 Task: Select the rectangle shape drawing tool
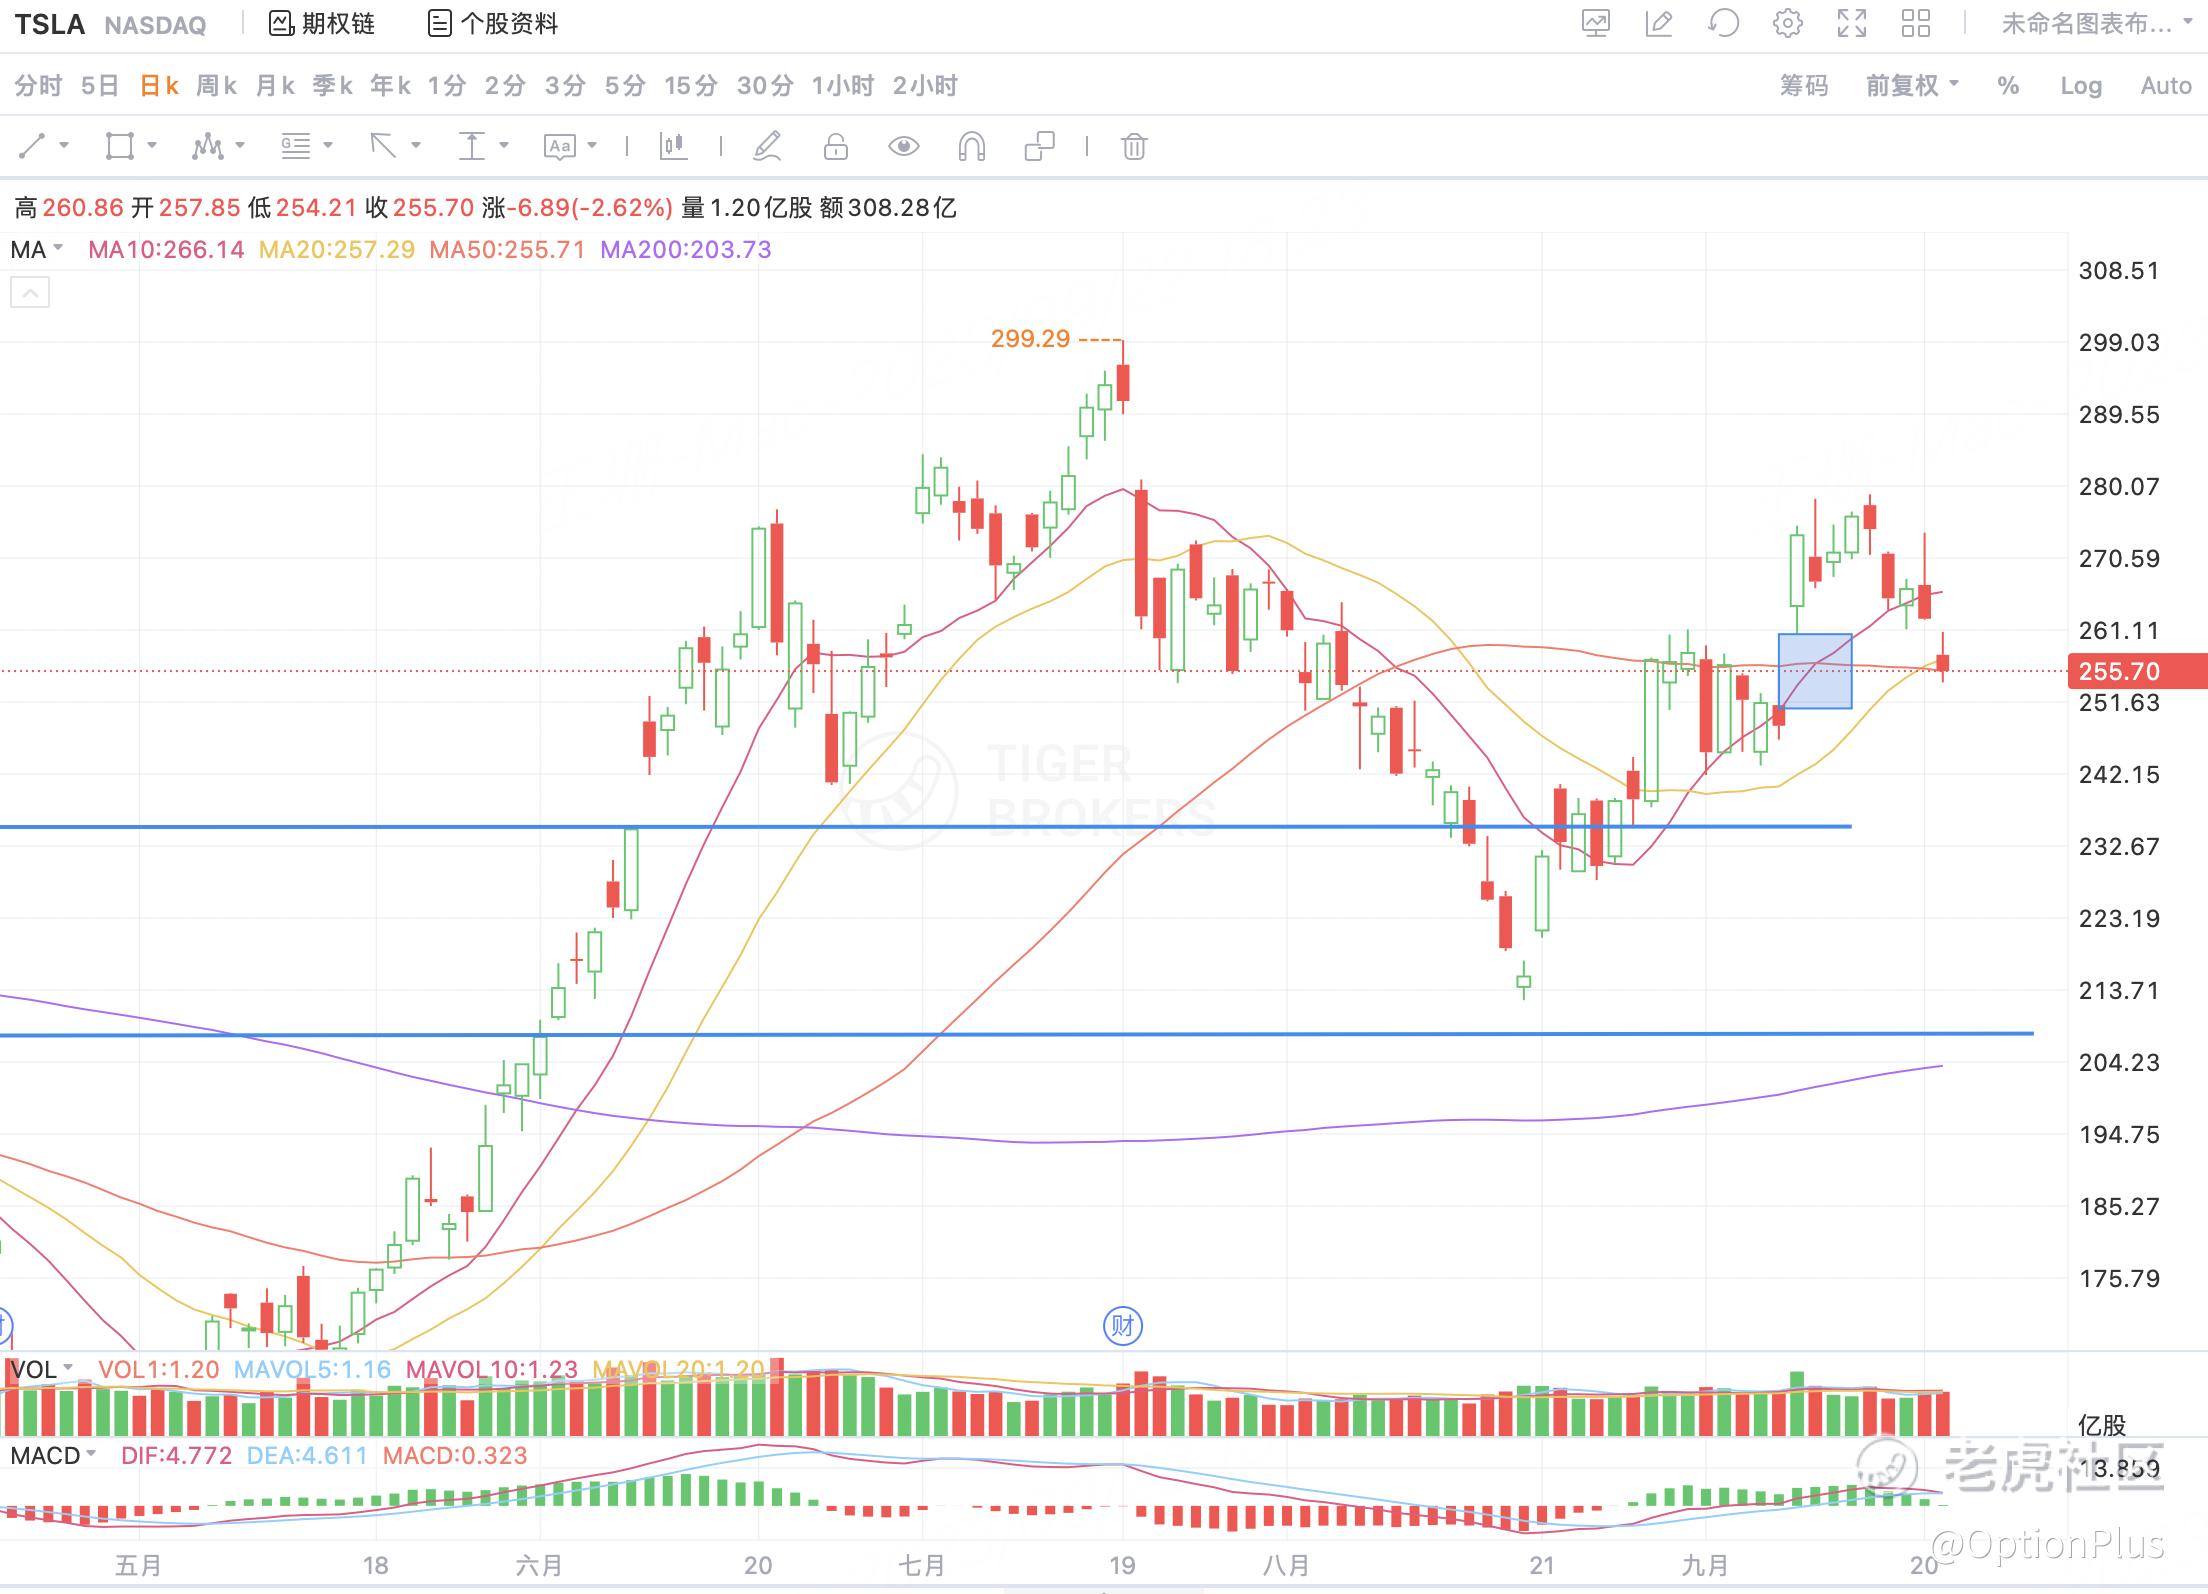[x=120, y=147]
